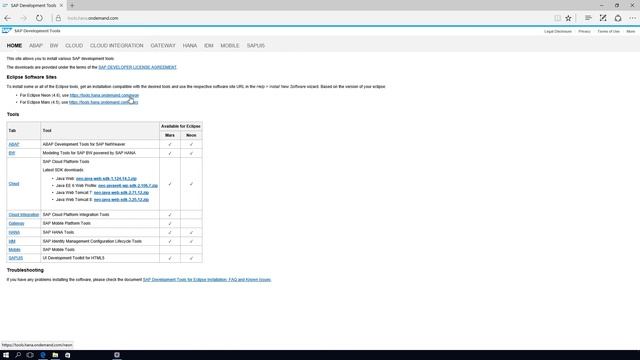Open the CLOUD navigation tab
The height and width of the screenshot is (360, 640).
coord(74,46)
